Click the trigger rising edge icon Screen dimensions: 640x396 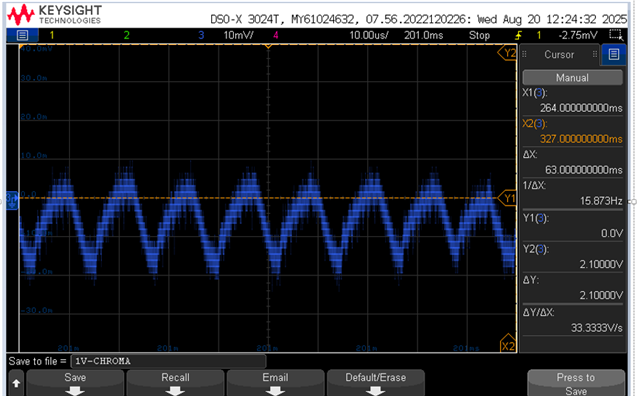click(x=518, y=35)
